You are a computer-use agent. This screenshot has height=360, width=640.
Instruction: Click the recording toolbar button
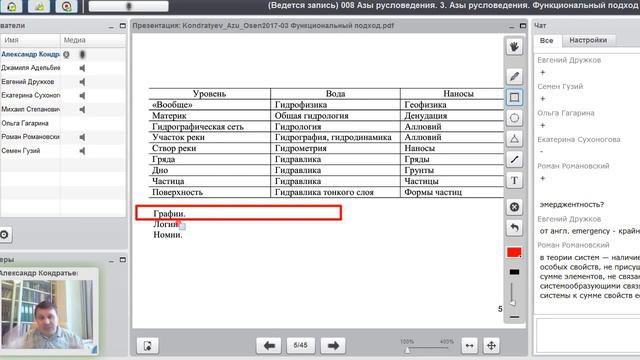[x=66, y=6]
